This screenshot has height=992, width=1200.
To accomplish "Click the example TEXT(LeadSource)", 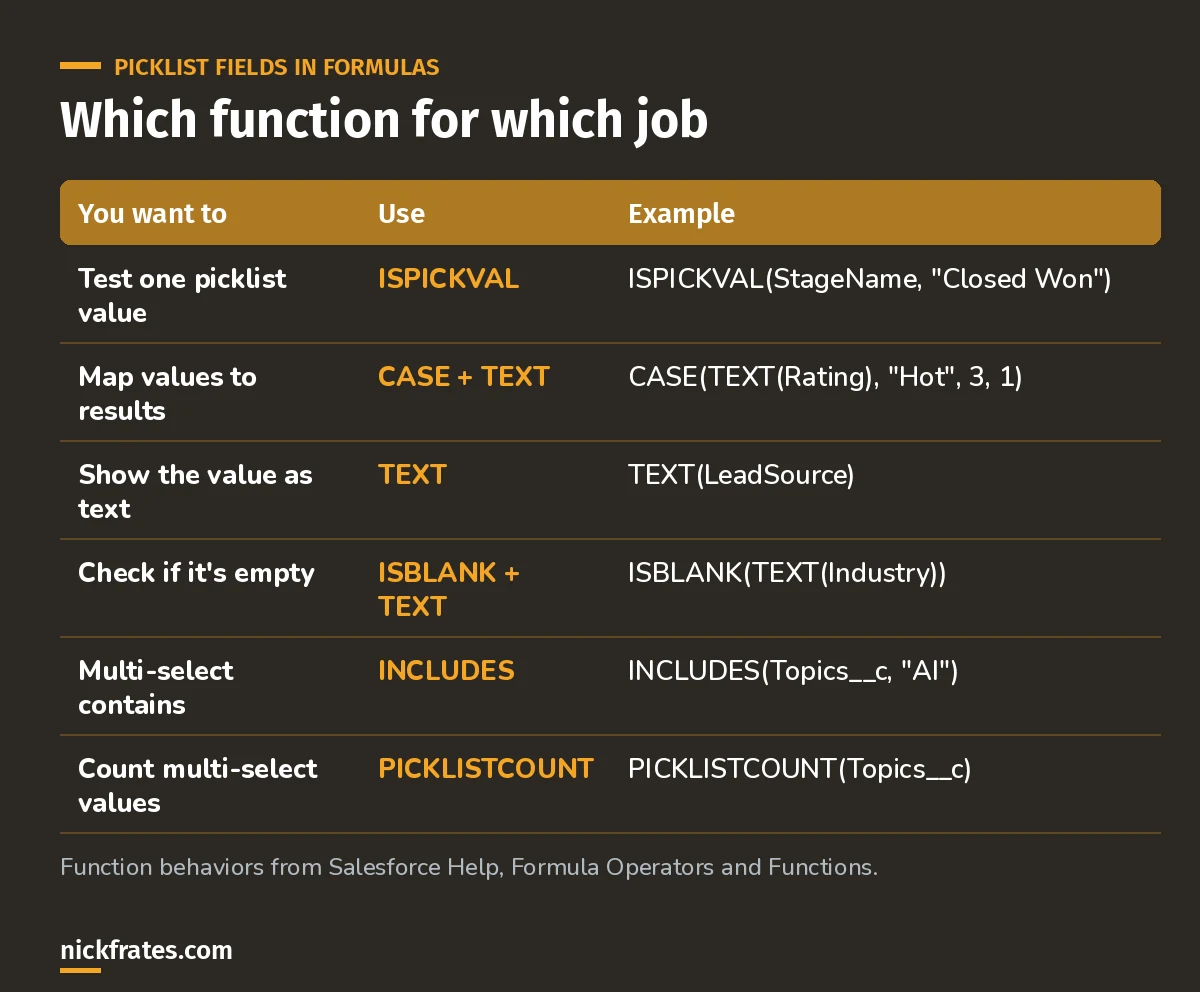I will pyautogui.click(x=741, y=474).
